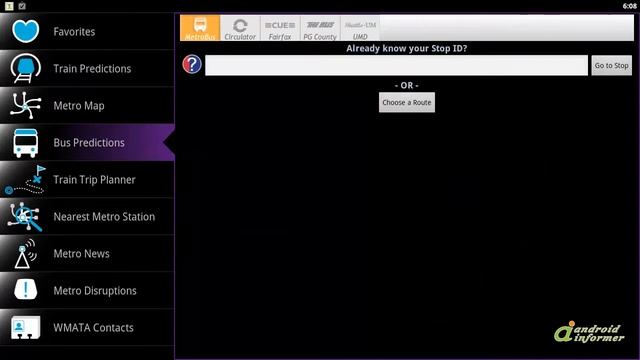Screen dimensions: 640x360
Task: Click the Go to Stop button
Action: point(611,65)
